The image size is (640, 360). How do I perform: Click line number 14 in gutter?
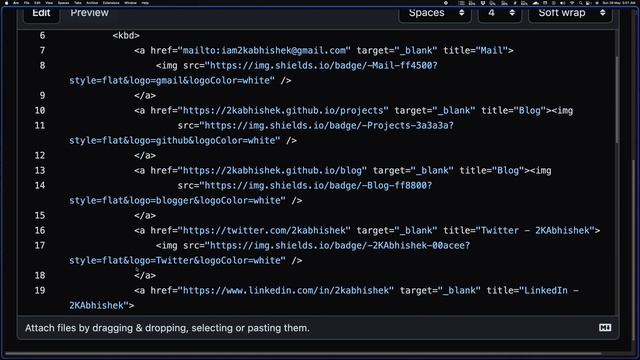point(40,186)
